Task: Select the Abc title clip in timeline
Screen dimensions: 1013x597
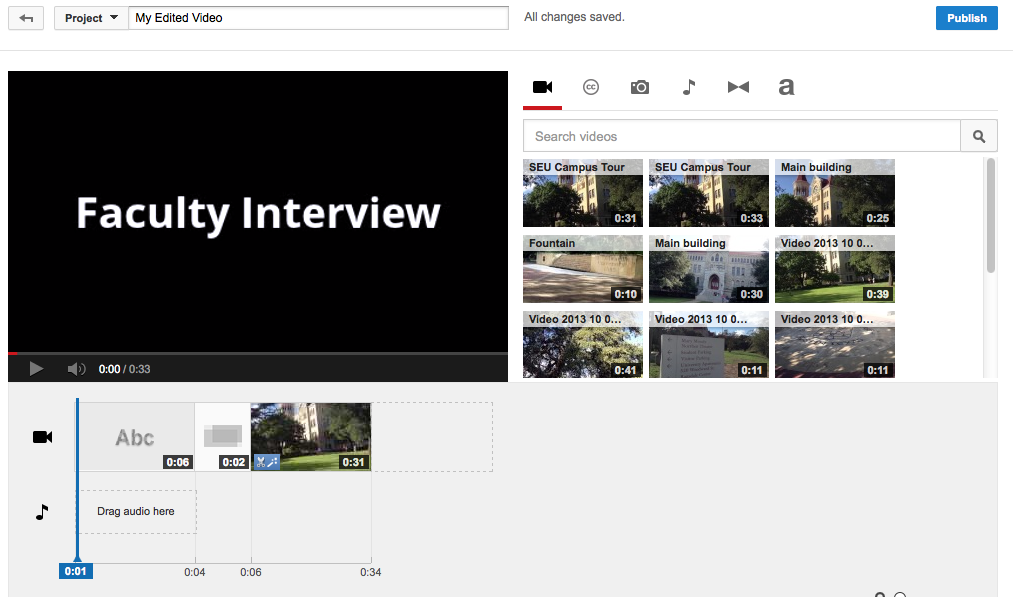Action: coord(136,437)
